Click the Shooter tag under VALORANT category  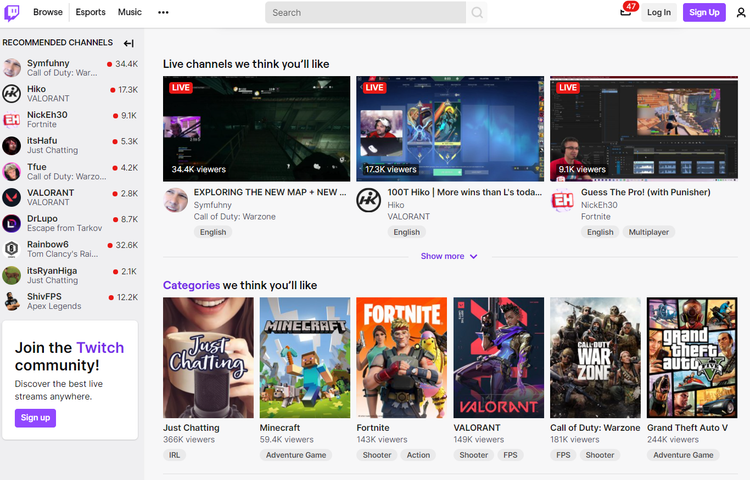[474, 455]
